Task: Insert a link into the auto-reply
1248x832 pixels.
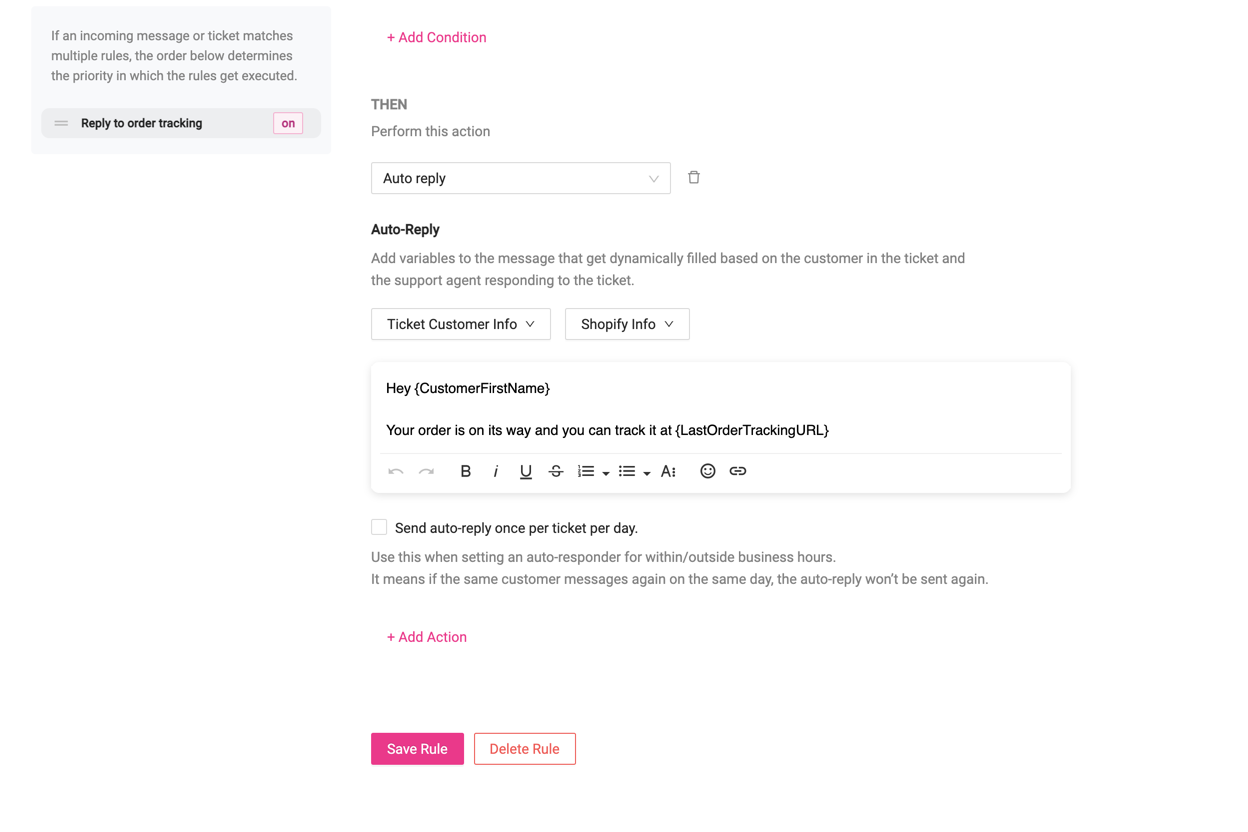Action: pyautogui.click(x=738, y=471)
